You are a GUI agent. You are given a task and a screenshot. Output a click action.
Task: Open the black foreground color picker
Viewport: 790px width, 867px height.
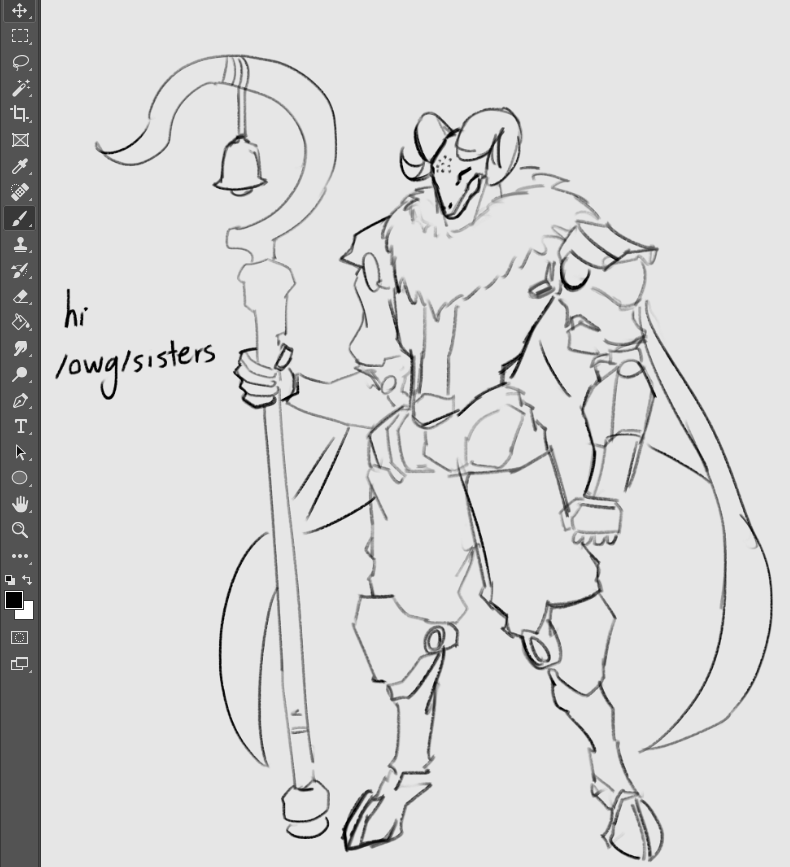click(x=13, y=600)
